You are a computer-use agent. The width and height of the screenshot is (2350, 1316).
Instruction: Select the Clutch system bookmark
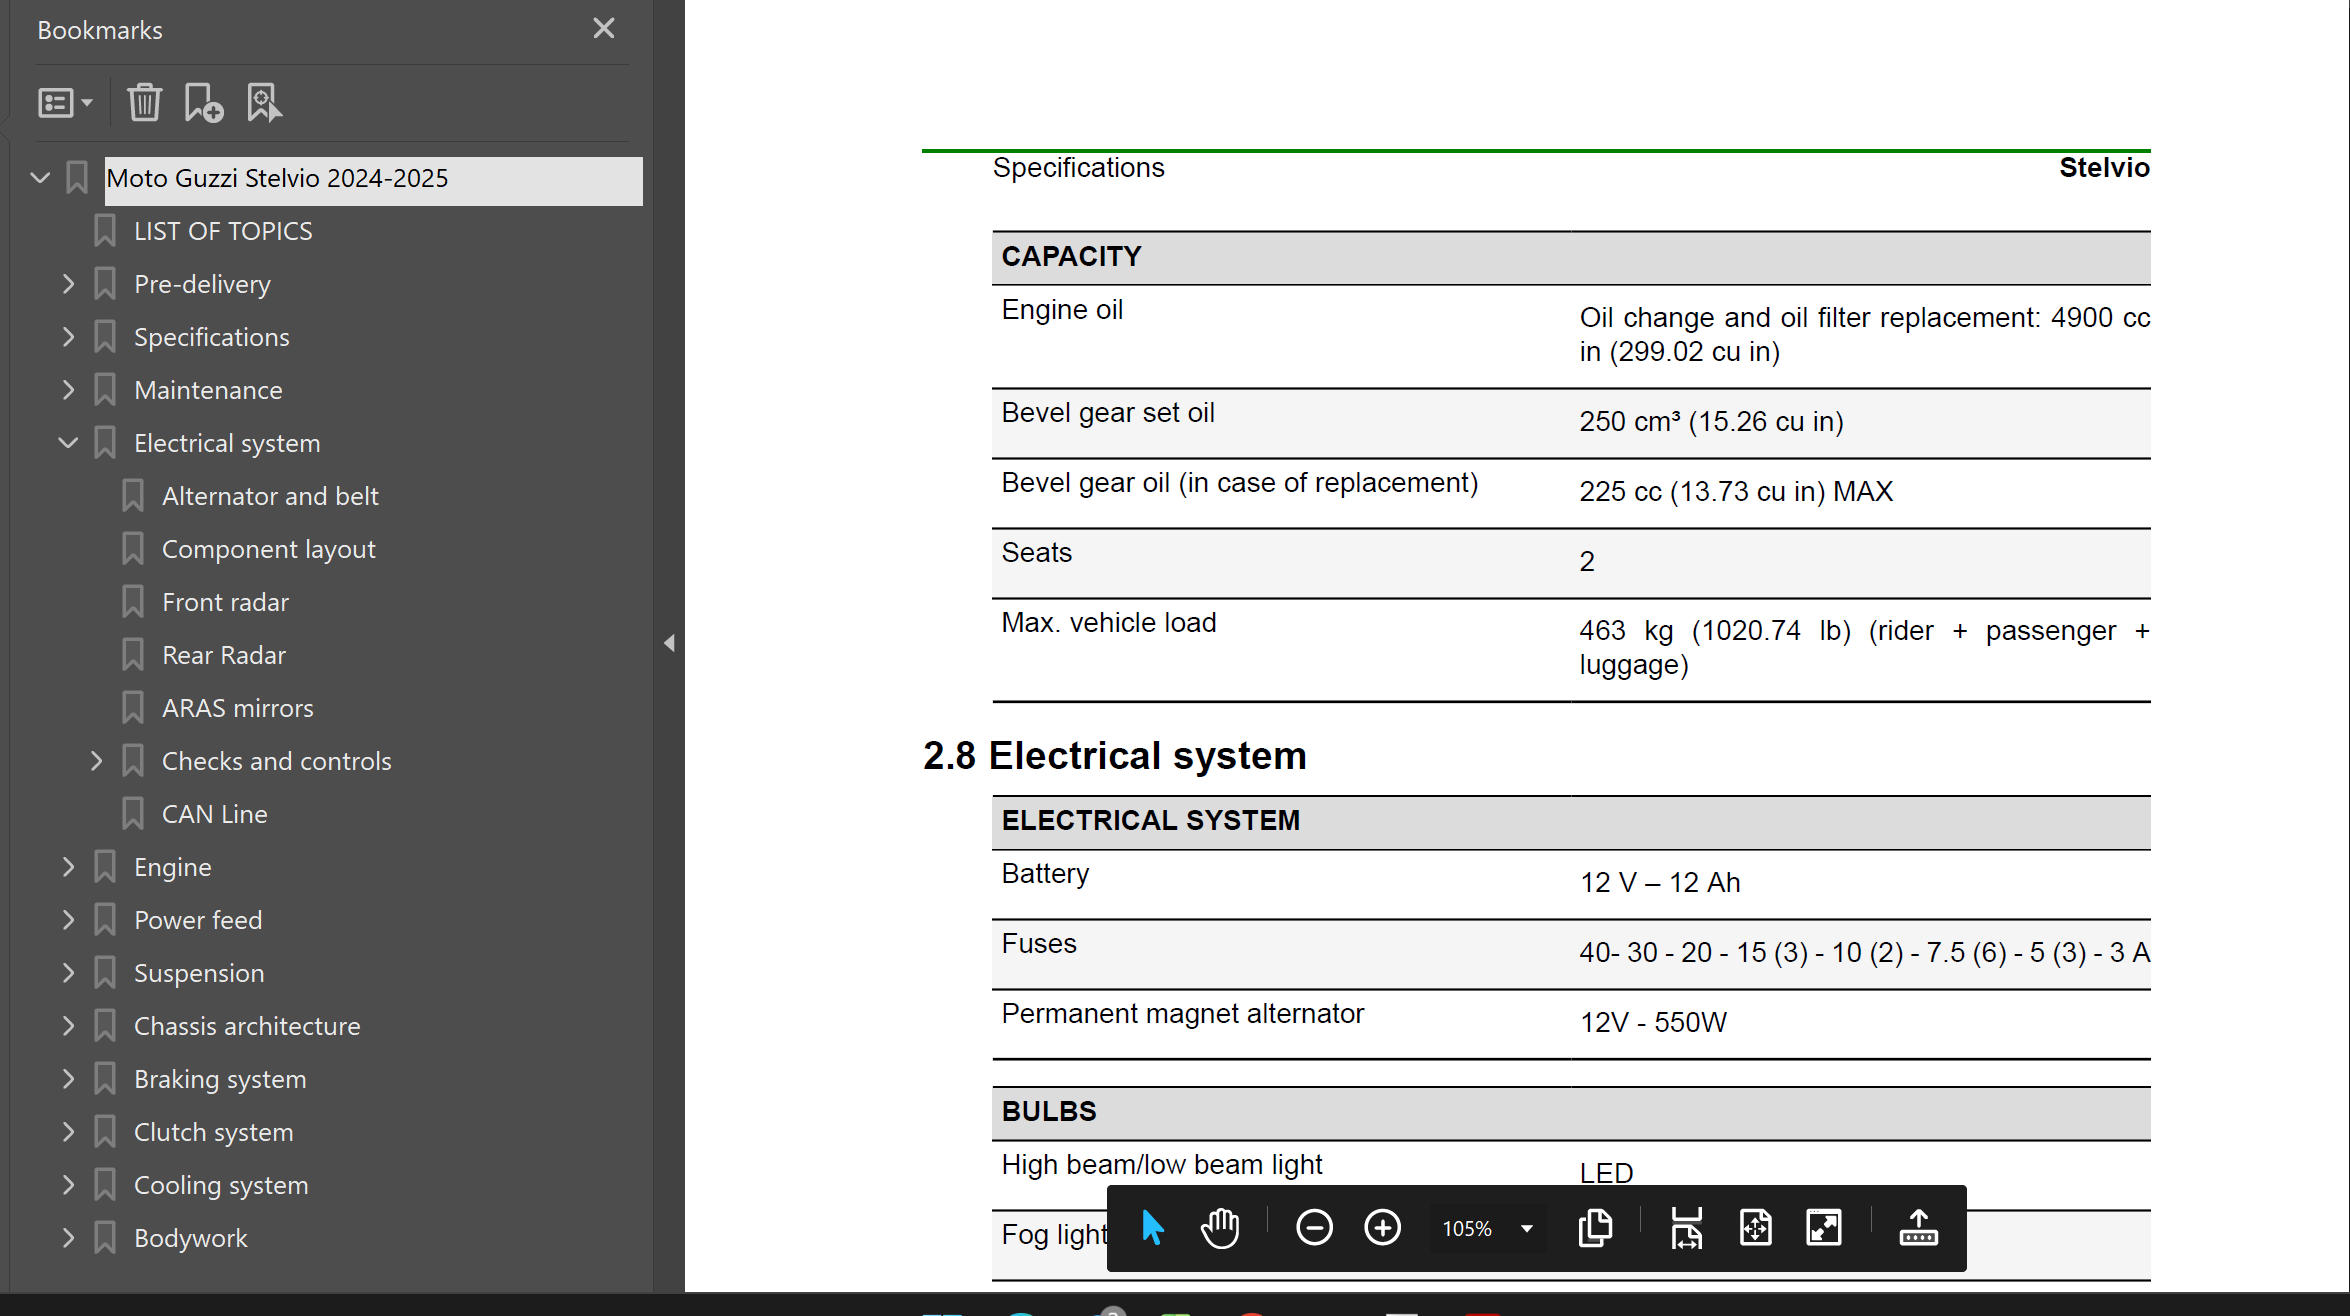214,1132
